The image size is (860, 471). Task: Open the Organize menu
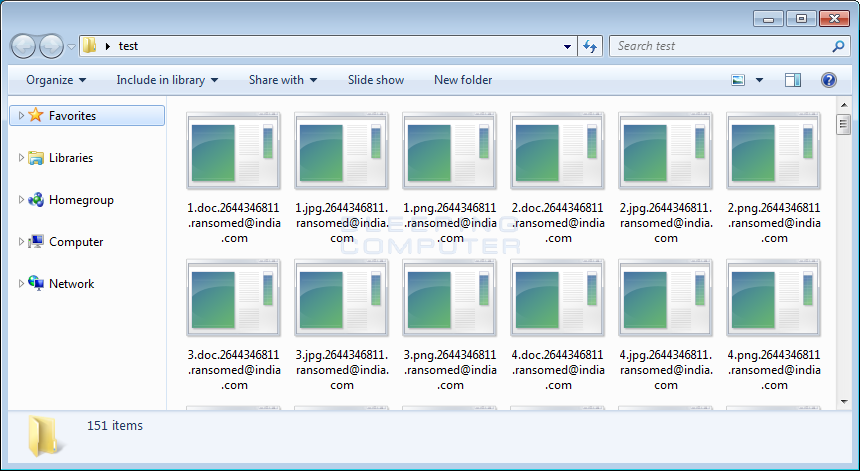[x=56, y=80]
